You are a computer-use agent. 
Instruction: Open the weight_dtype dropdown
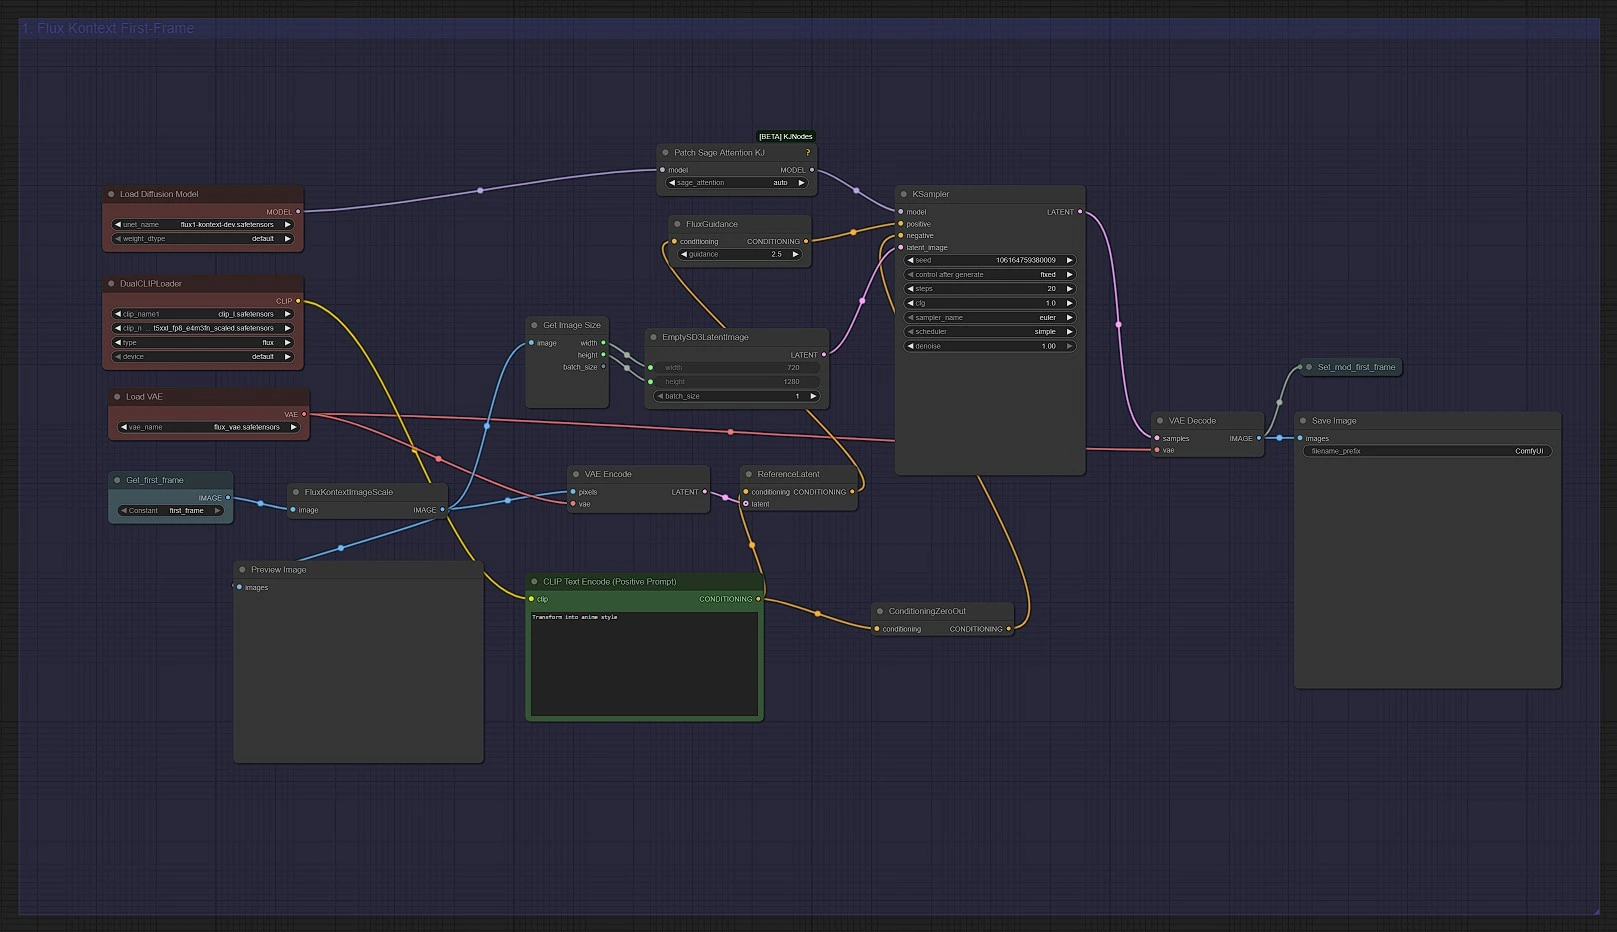(203, 239)
